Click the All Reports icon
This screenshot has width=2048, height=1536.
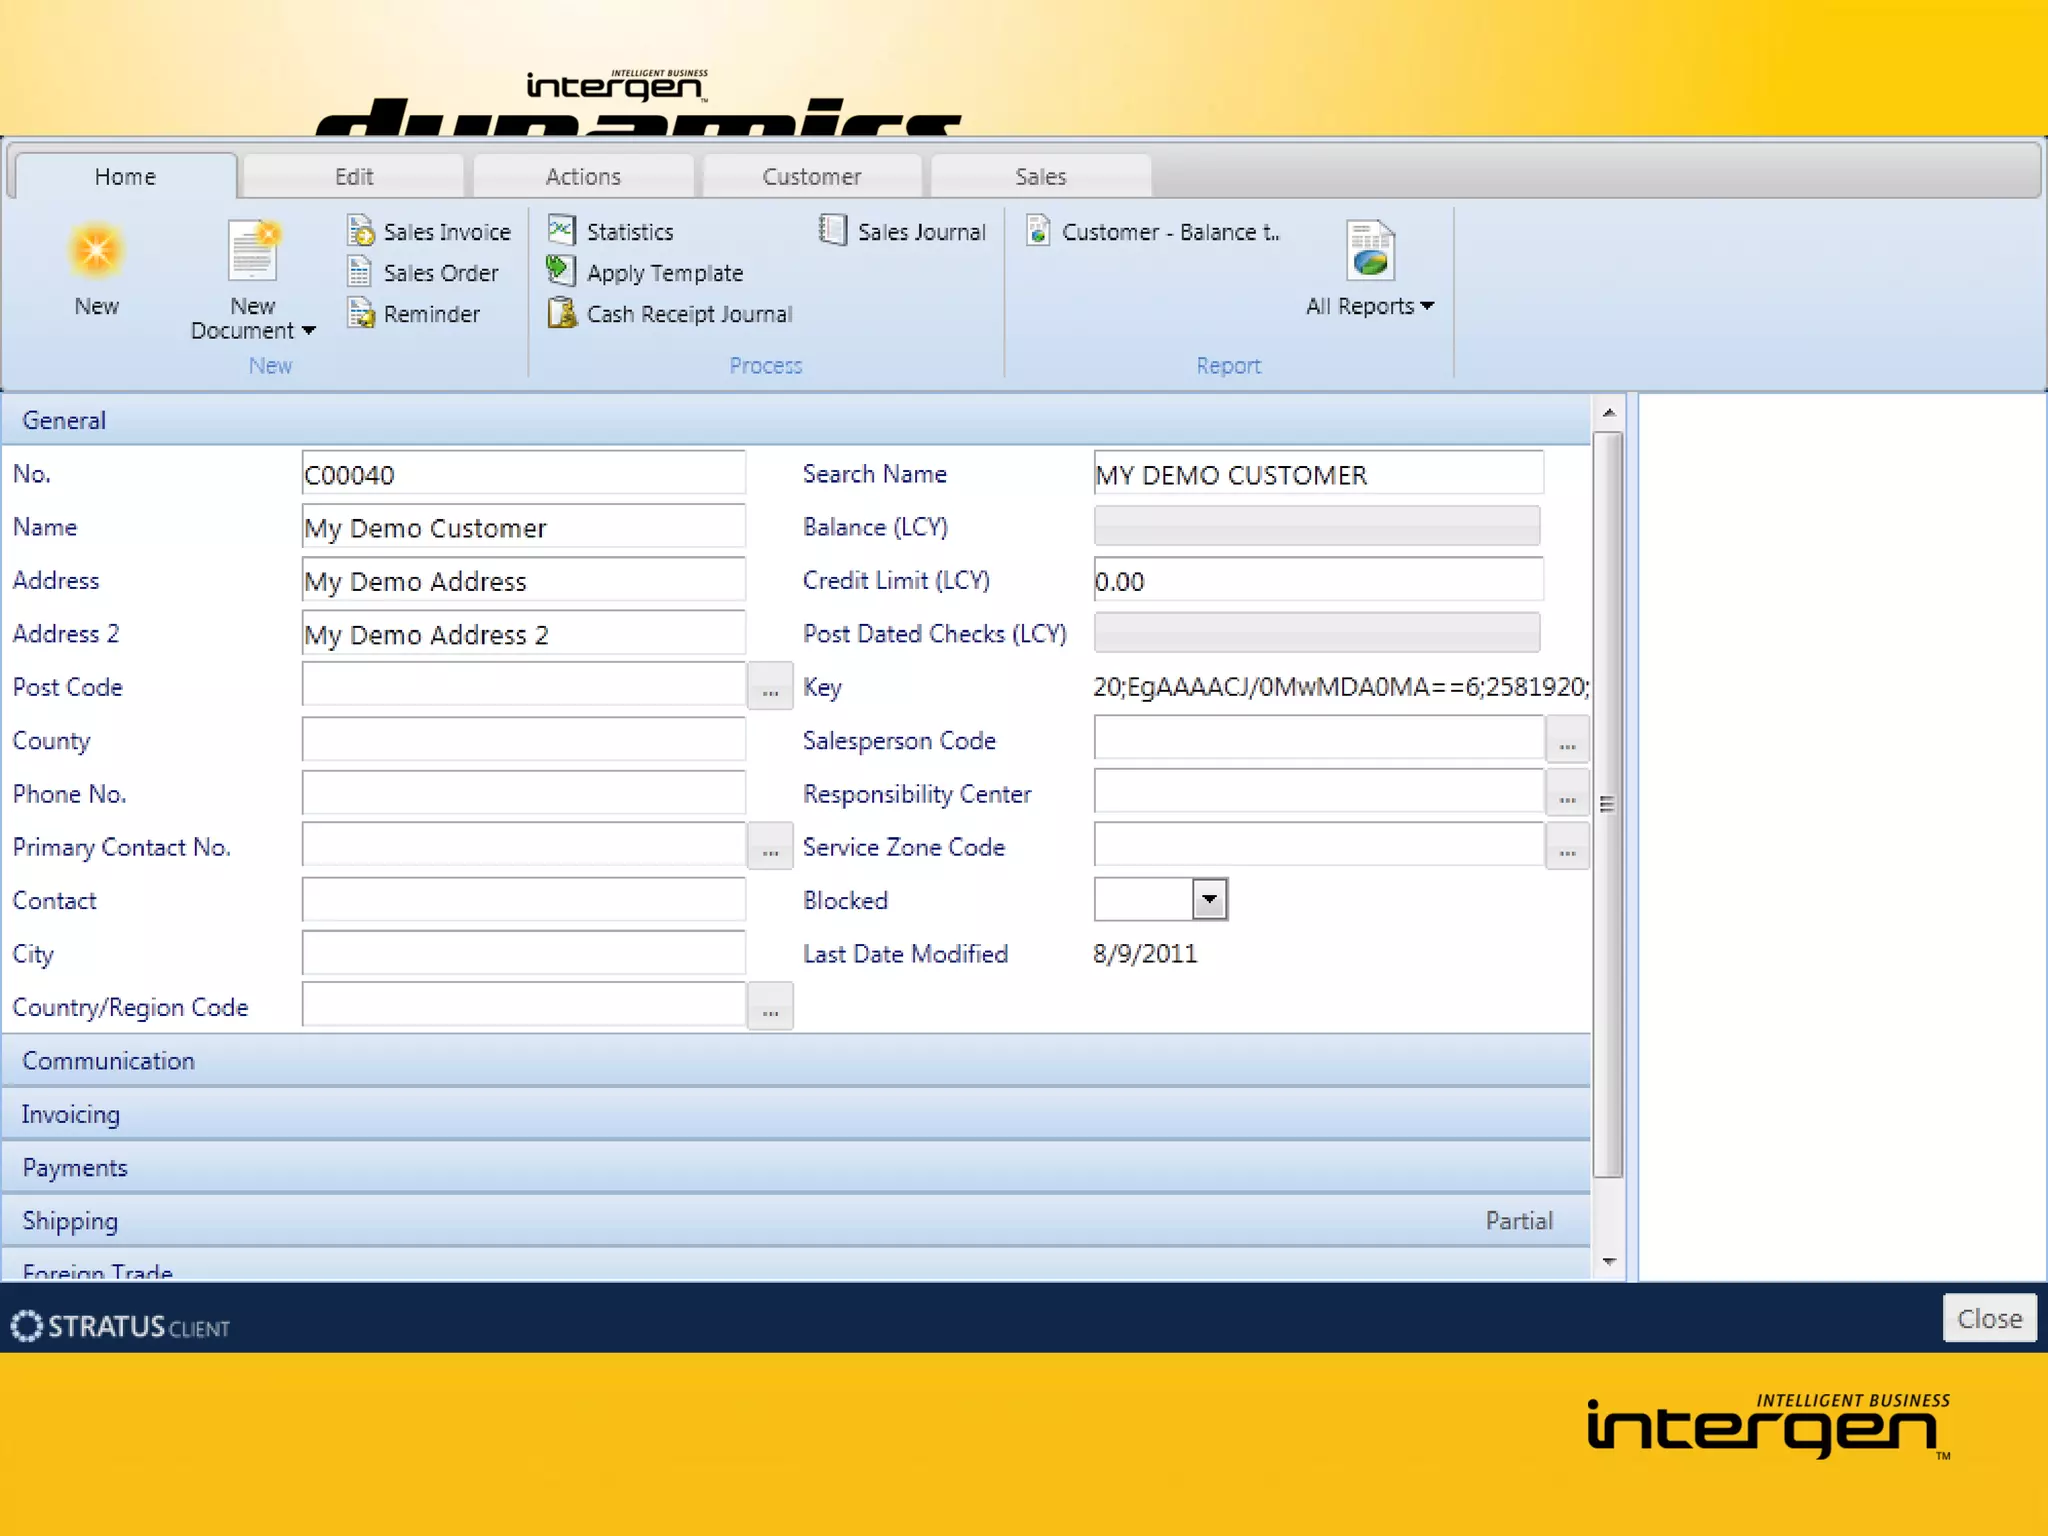[1370, 250]
